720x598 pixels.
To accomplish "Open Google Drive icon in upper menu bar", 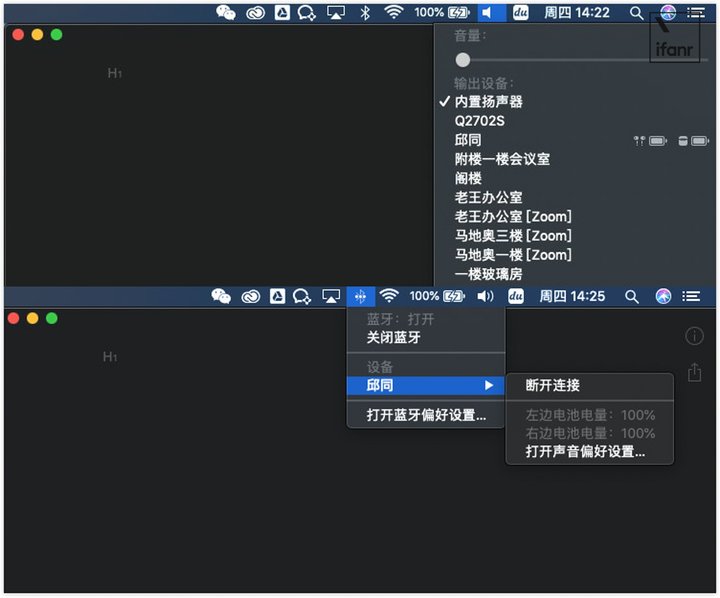I will [282, 13].
